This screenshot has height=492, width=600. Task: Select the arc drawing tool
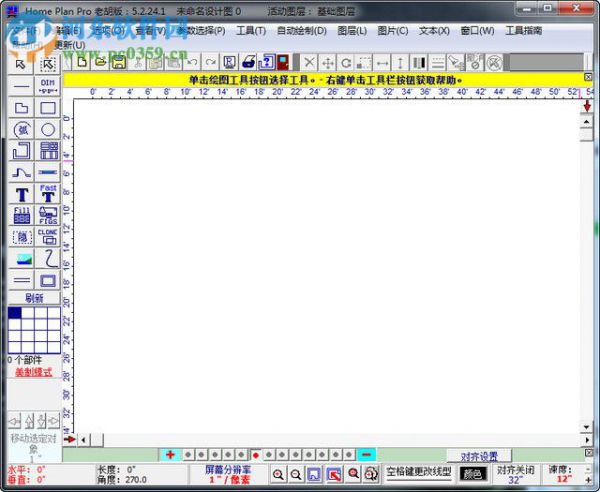click(21, 130)
